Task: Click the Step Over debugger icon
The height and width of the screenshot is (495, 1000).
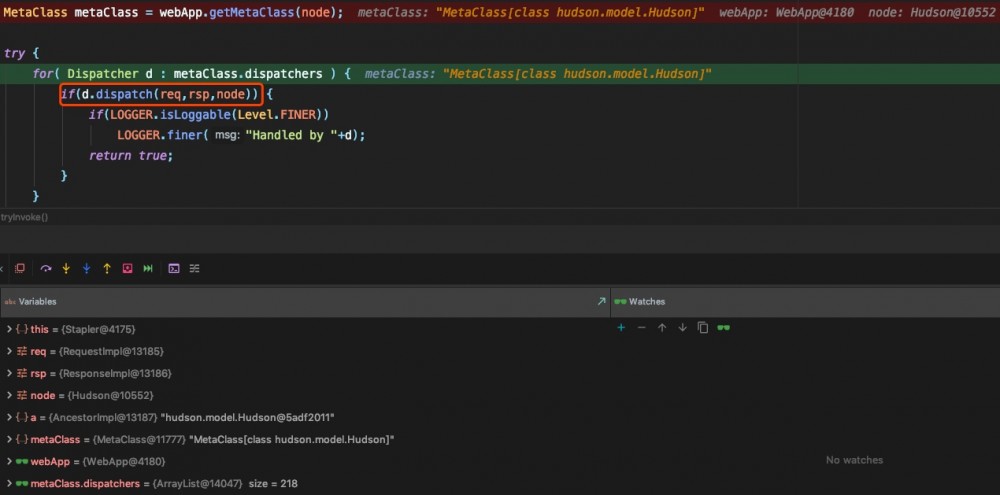Action: [x=46, y=269]
